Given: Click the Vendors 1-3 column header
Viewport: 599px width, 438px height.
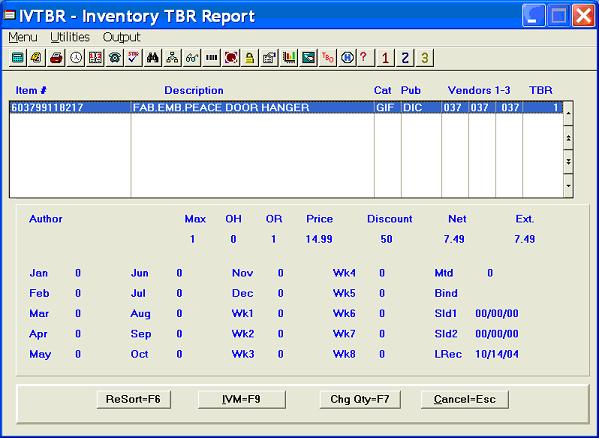Looking at the screenshot, I should pyautogui.click(x=479, y=91).
